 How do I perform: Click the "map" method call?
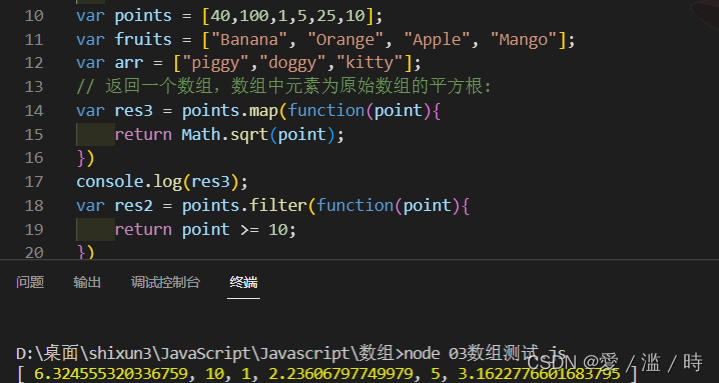point(264,111)
